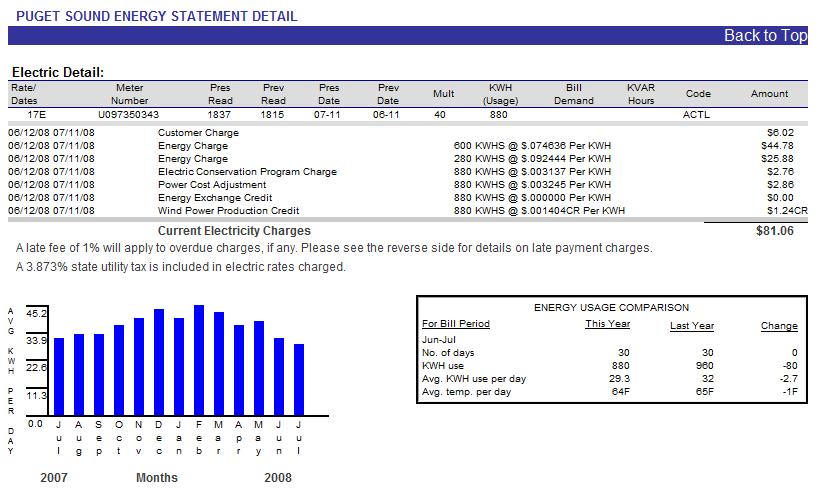This screenshot has height=494, width=822.
Task: Click the Energy Exchange Credit entry
Action: pyautogui.click(x=214, y=198)
